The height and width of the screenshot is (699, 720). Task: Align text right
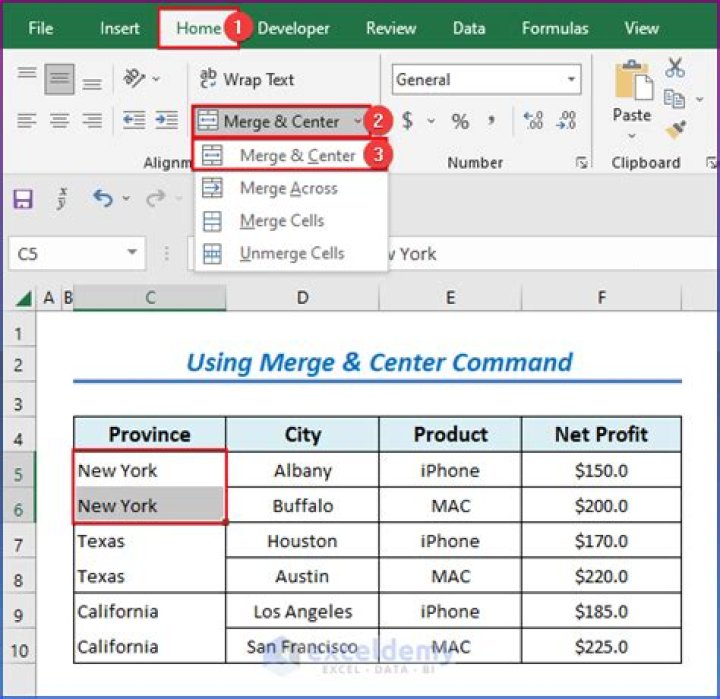(92, 121)
